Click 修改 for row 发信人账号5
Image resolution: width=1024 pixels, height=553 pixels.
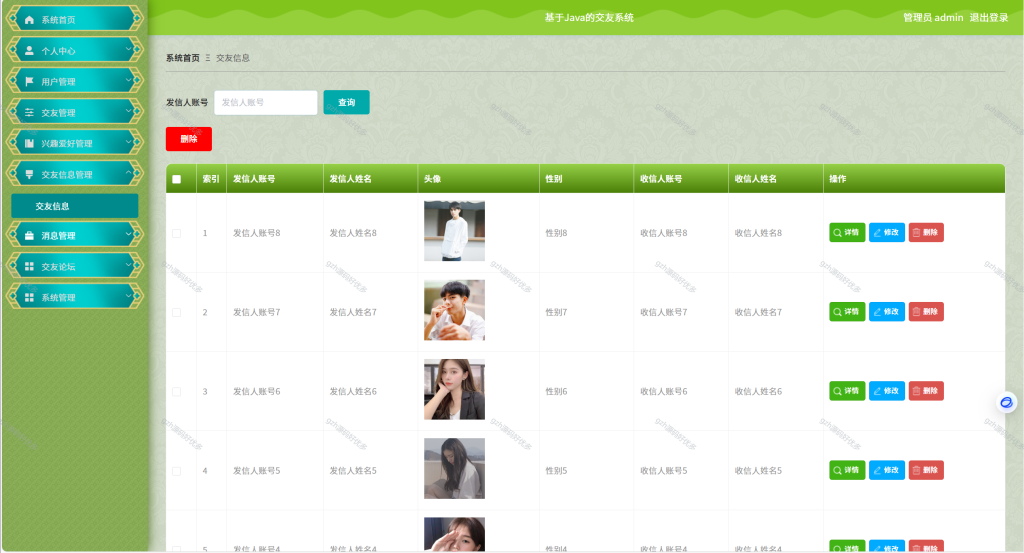[x=887, y=470]
